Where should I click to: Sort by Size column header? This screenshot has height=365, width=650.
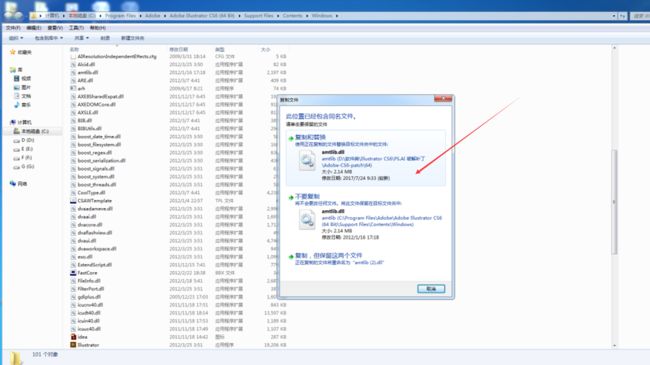pos(265,49)
